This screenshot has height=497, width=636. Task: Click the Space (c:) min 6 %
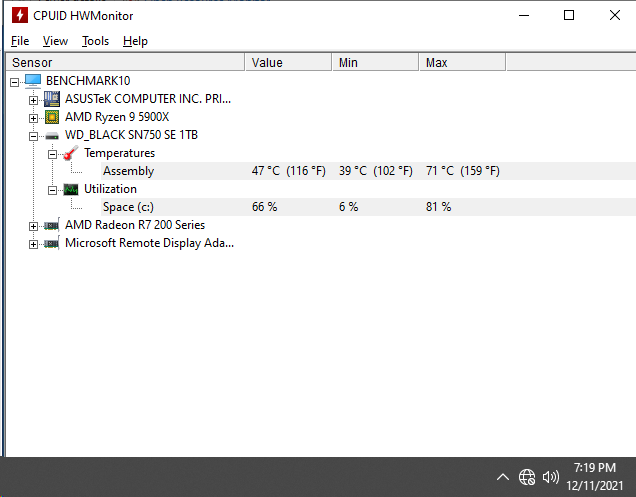click(348, 207)
